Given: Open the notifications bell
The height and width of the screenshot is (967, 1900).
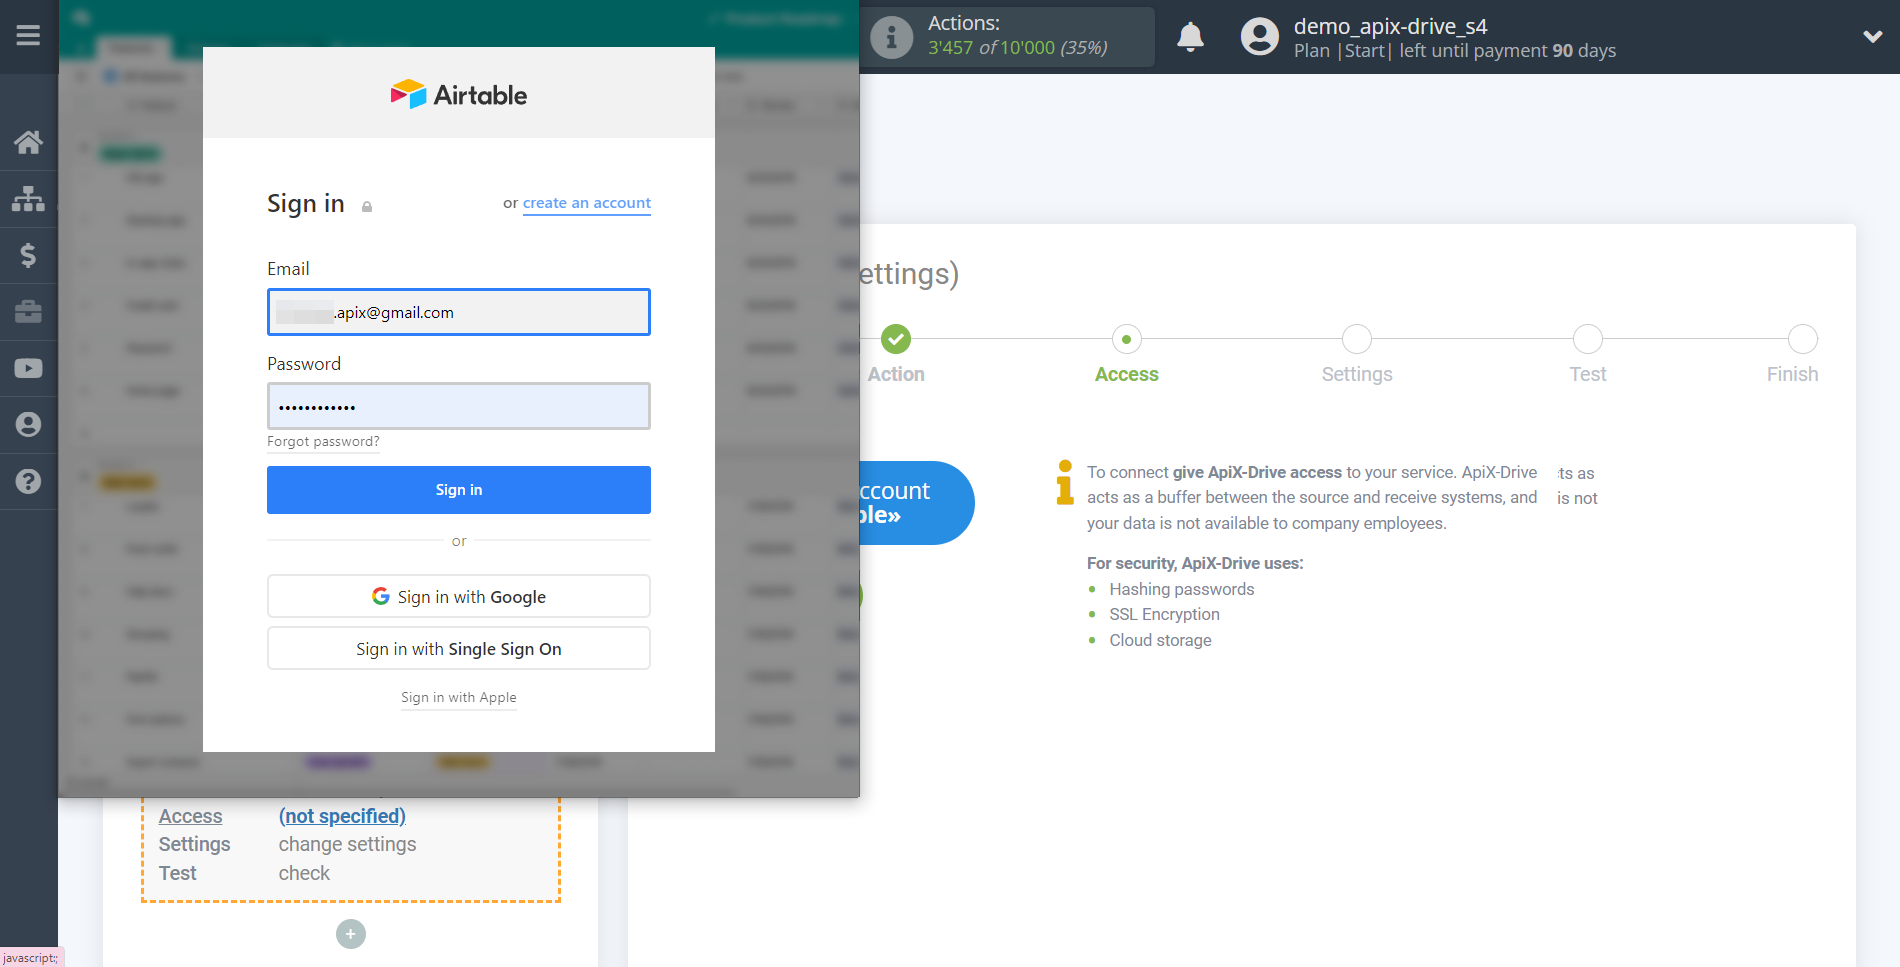Looking at the screenshot, I should pyautogui.click(x=1190, y=37).
